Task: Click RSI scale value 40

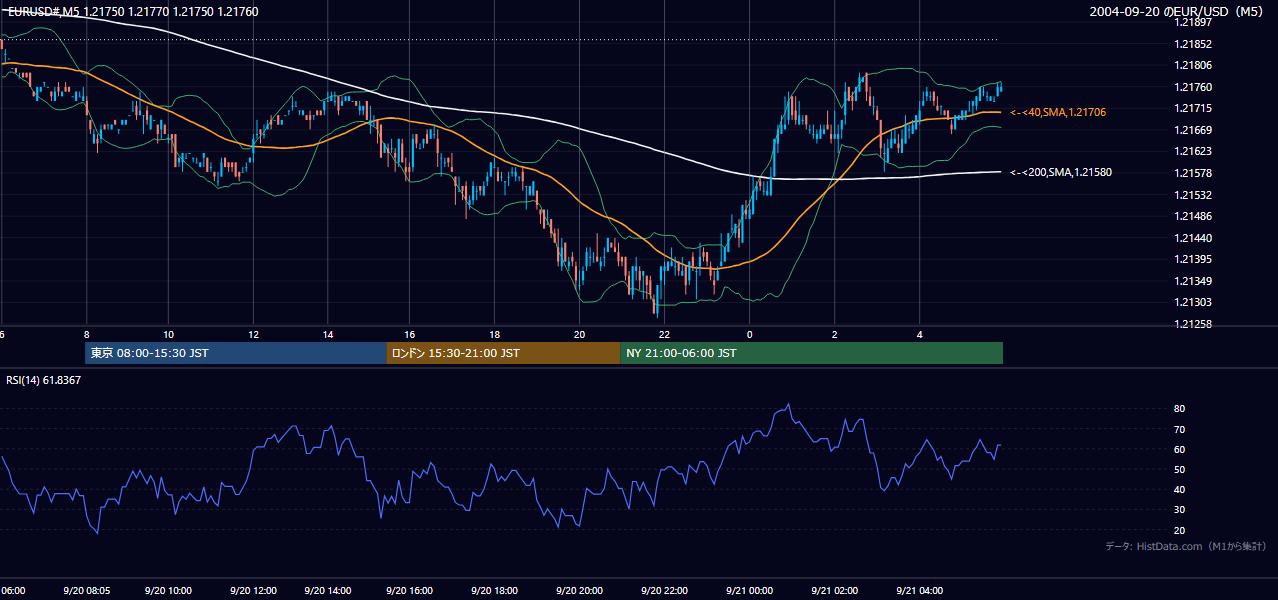Action: coord(1179,489)
